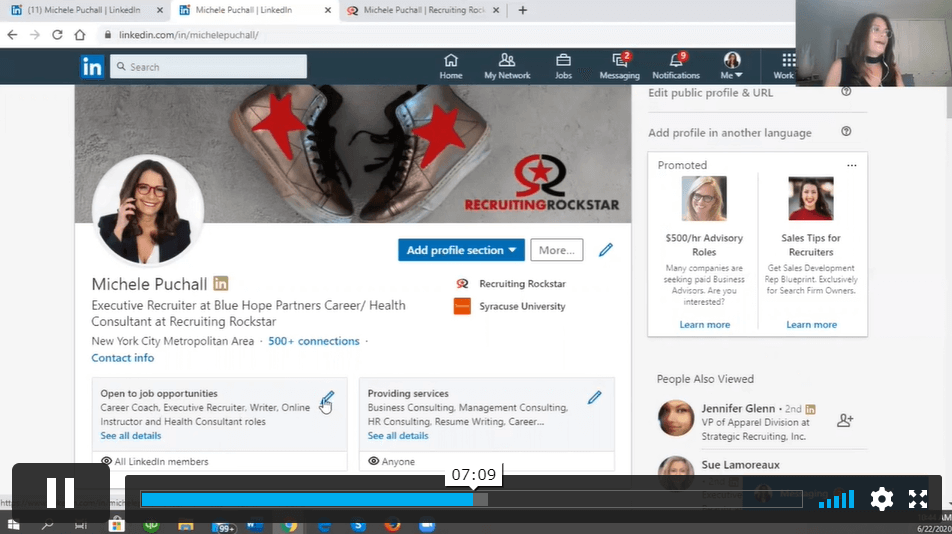The width and height of the screenshot is (952, 534).
Task: Switch to Recruiting Rockstar tab
Action: [x=424, y=10]
